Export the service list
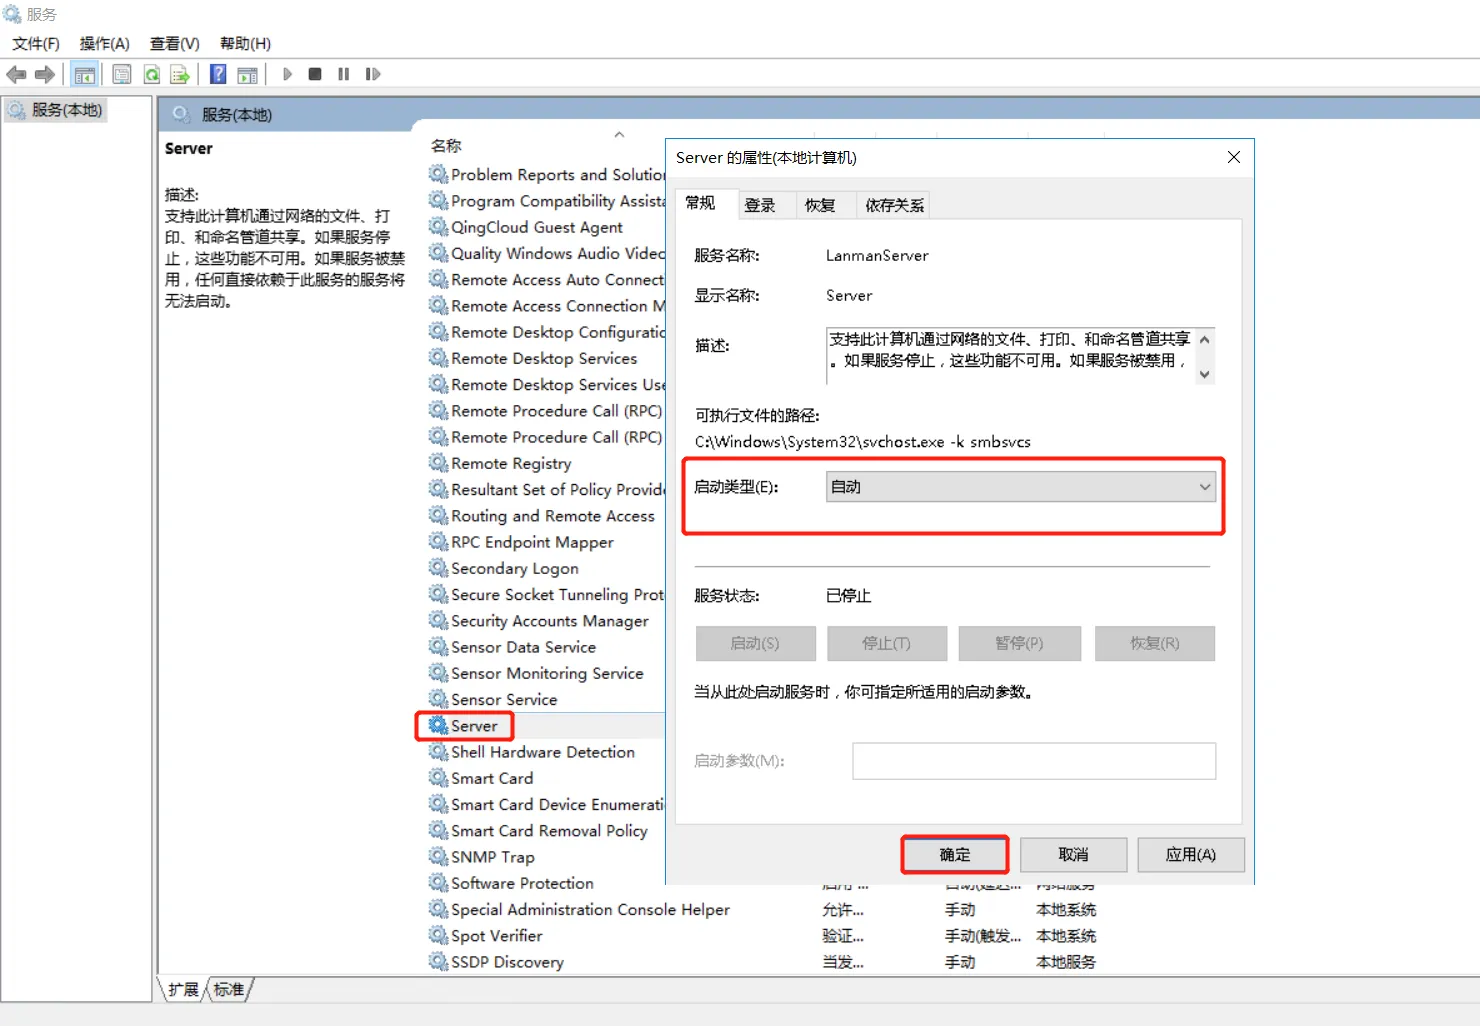 181,73
